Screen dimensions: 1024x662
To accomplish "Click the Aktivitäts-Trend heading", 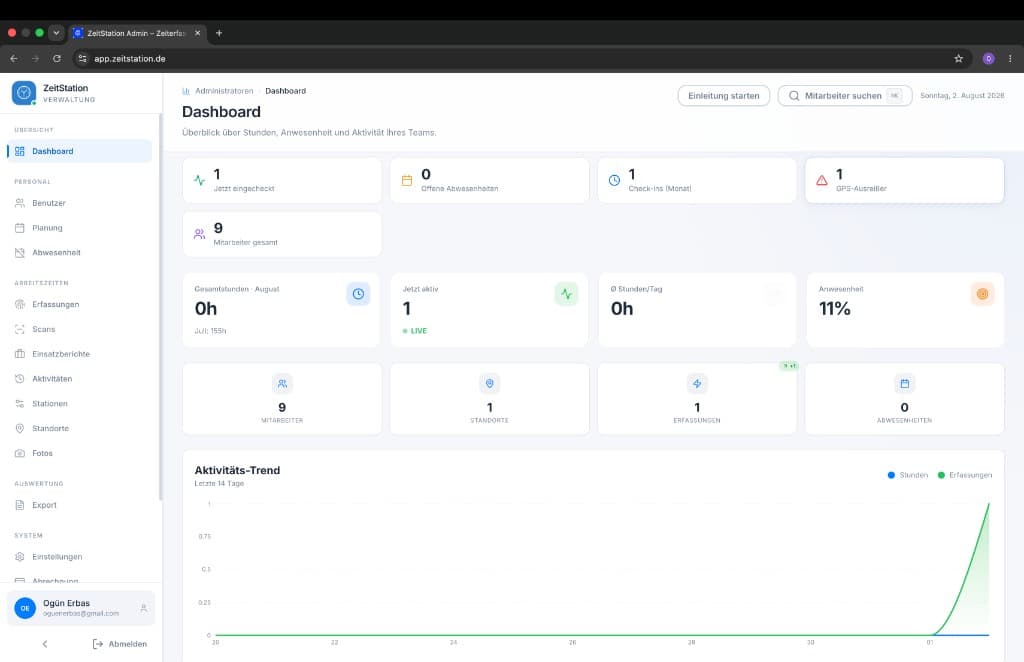I will (x=237, y=470).
